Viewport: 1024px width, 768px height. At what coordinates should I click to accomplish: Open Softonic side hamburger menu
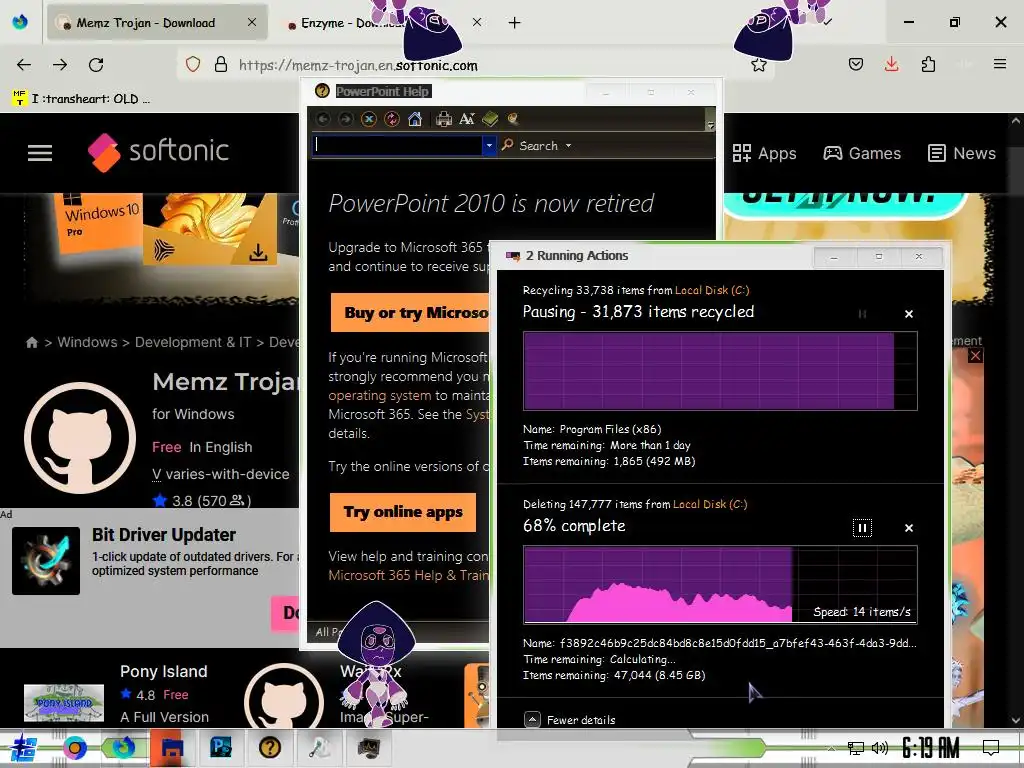point(40,153)
